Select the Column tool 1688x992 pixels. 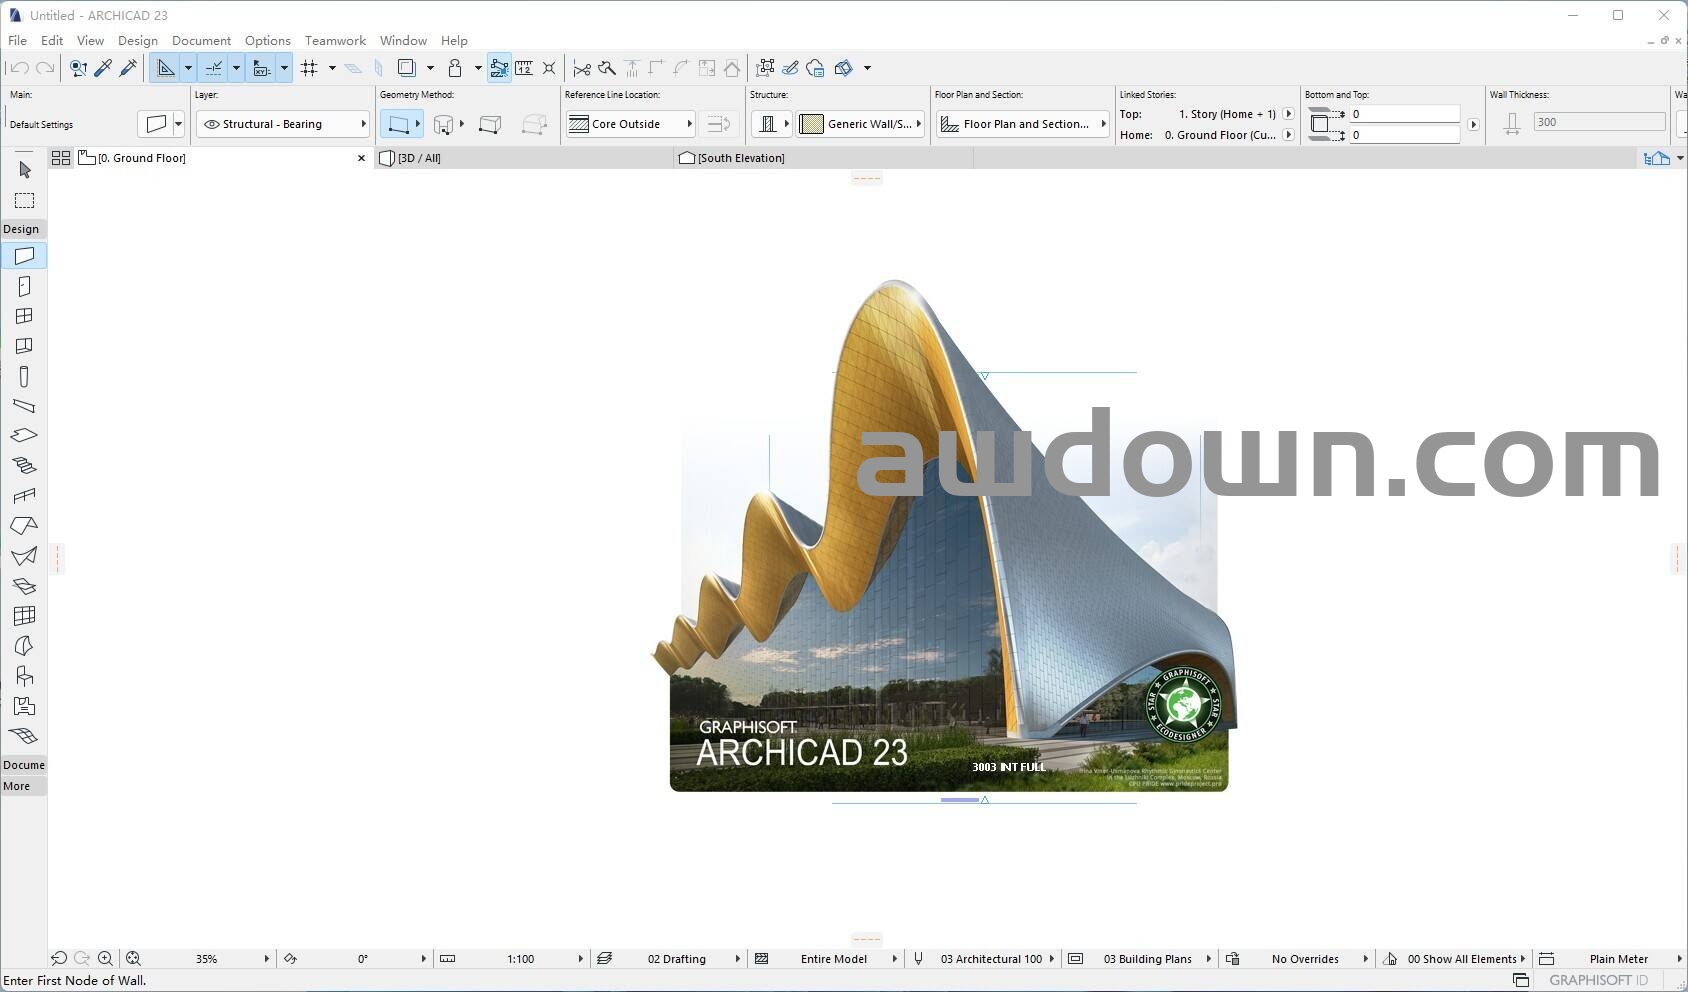[24, 377]
